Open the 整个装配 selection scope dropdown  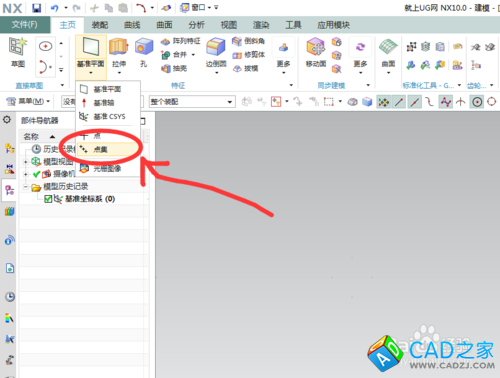tap(192, 102)
